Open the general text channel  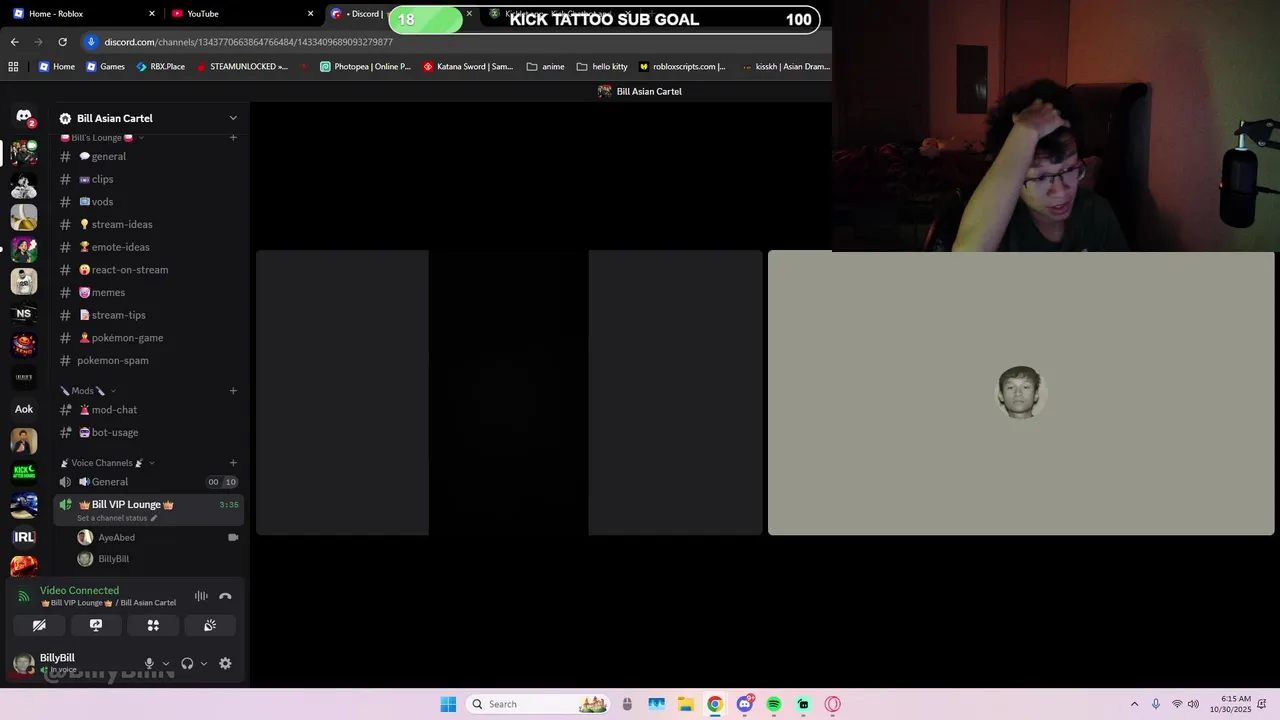tap(148, 156)
